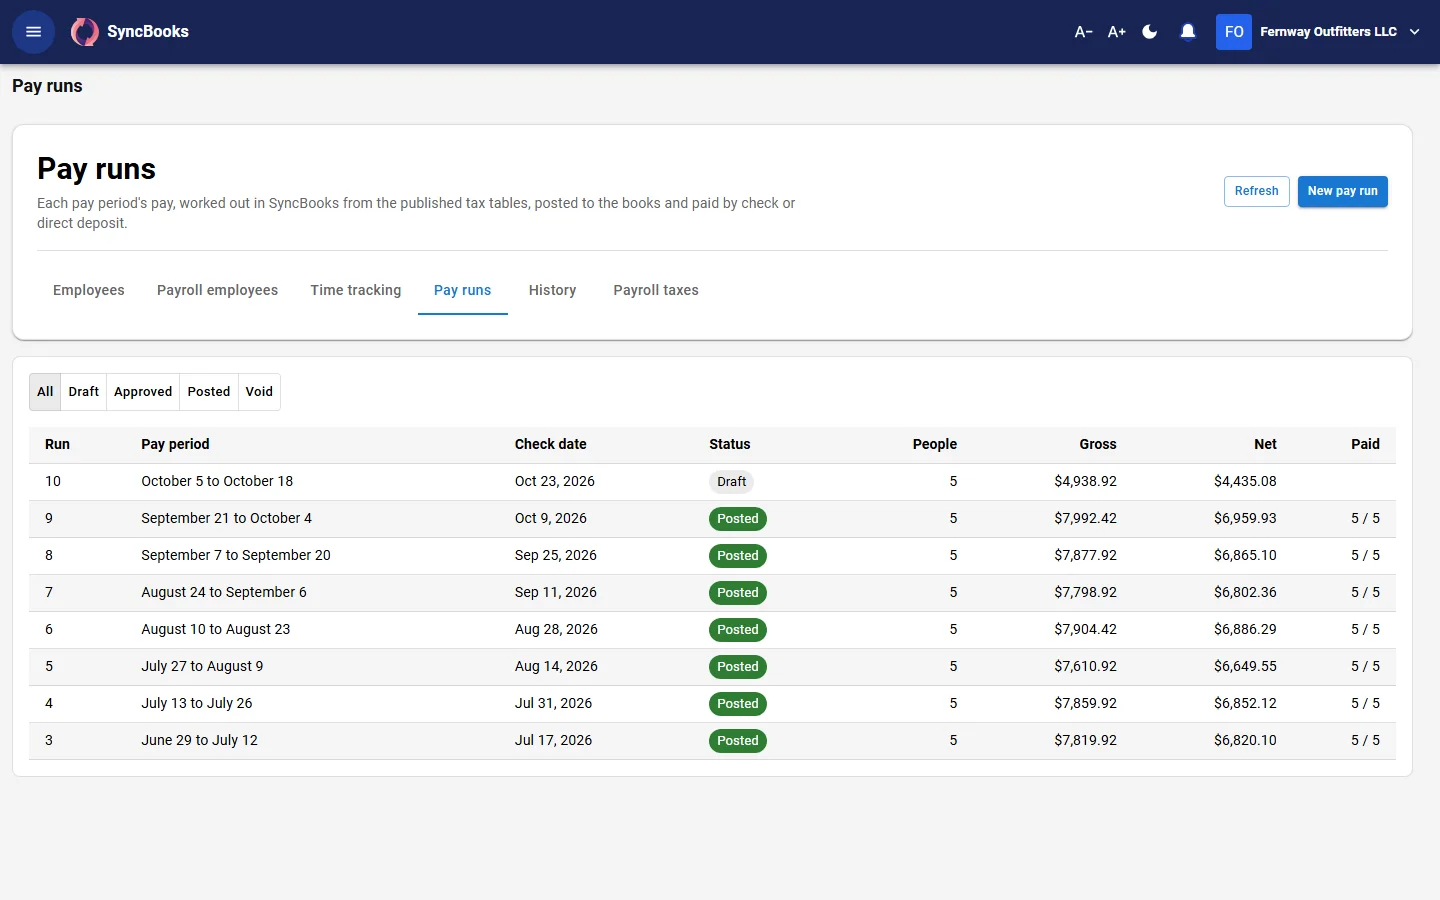Click gross amount $7,992.42
The image size is (1440, 900).
(1085, 518)
